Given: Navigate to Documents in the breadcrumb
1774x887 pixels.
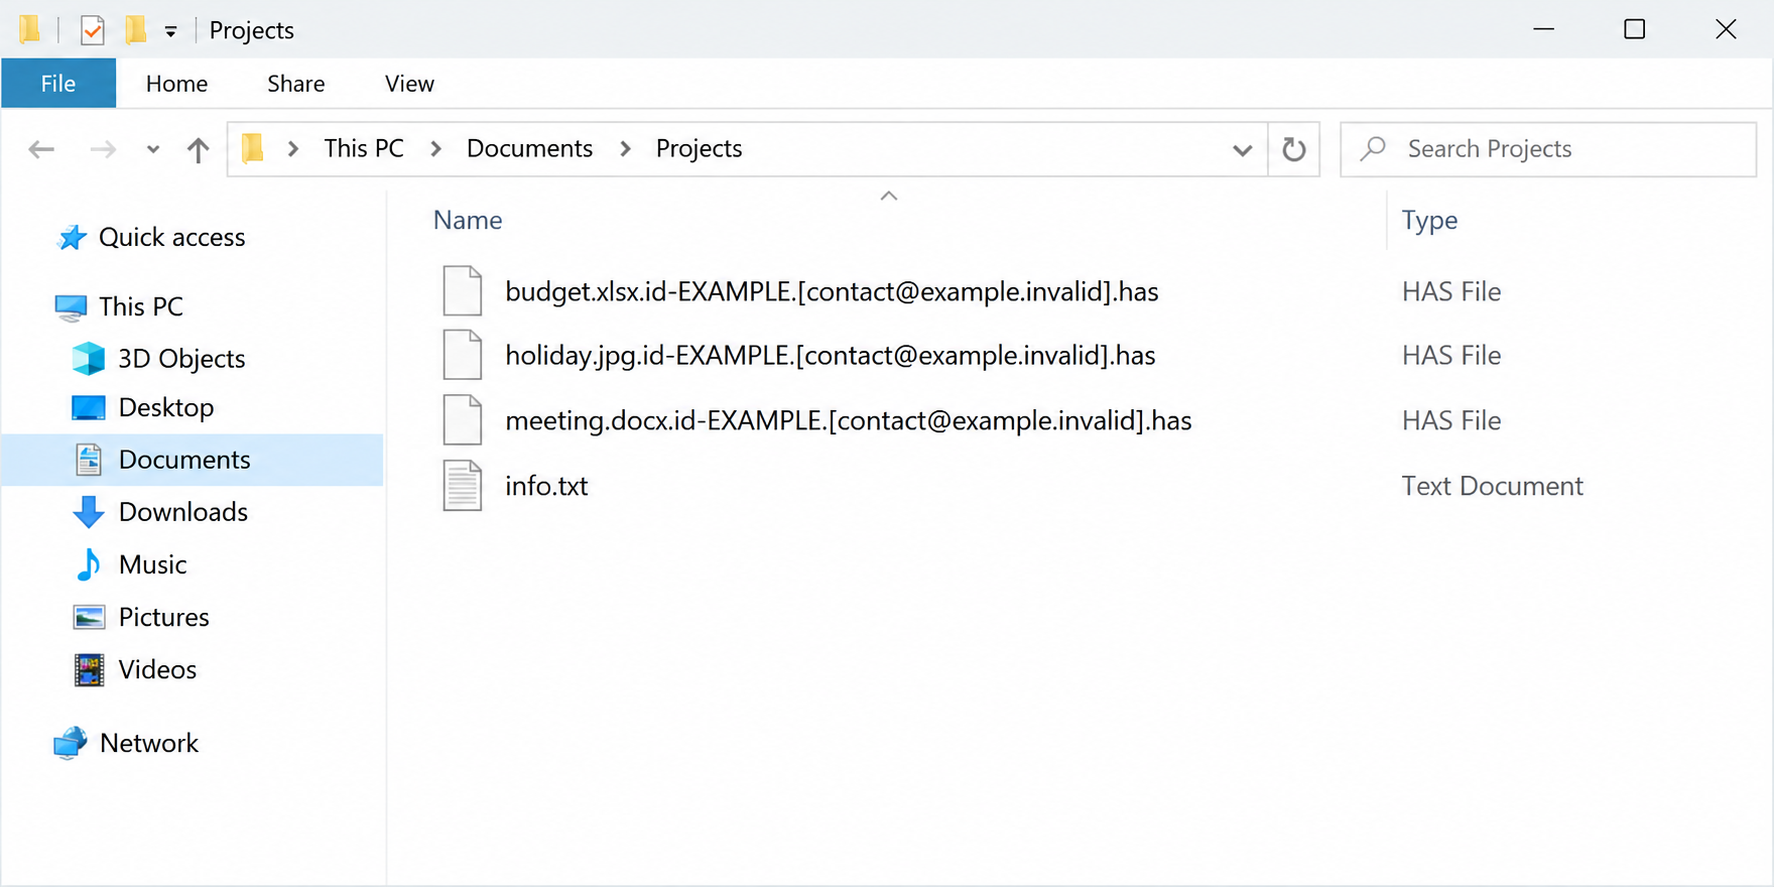Looking at the screenshot, I should coord(530,148).
